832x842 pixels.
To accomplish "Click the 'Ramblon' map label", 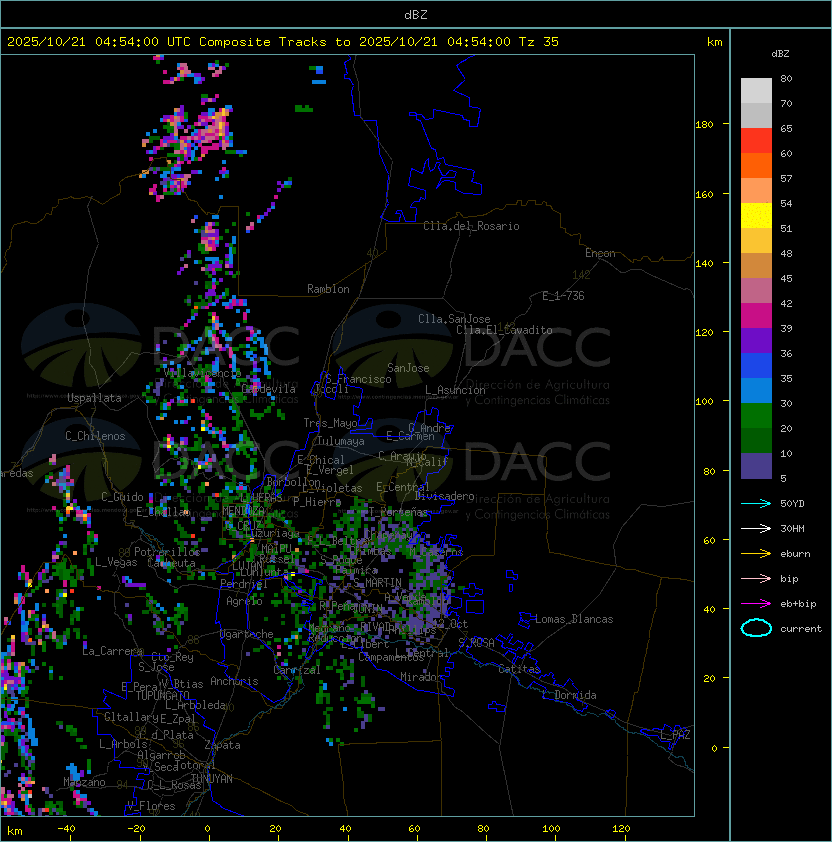I will [x=328, y=289].
